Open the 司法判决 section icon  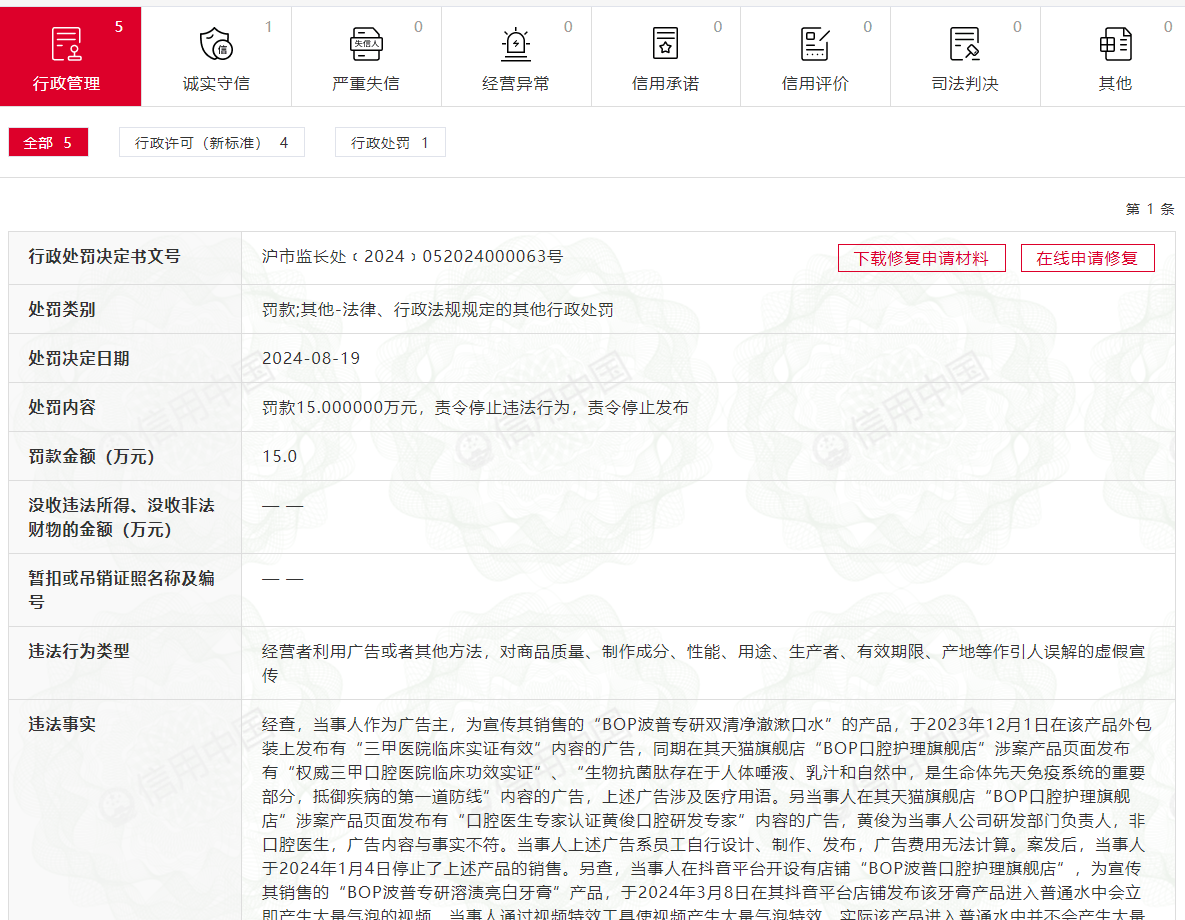964,44
